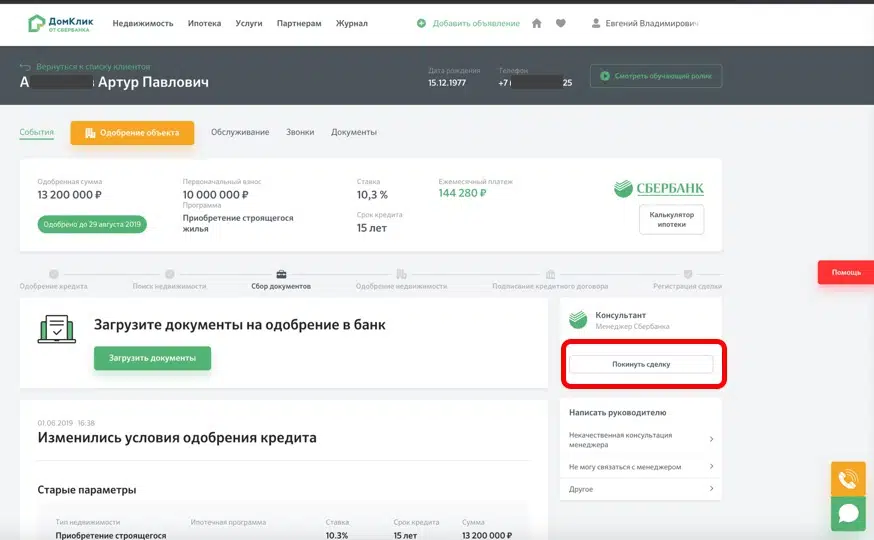874x540 pixels.
Task: Click Написать руководителю heading
Action: [x=618, y=412]
